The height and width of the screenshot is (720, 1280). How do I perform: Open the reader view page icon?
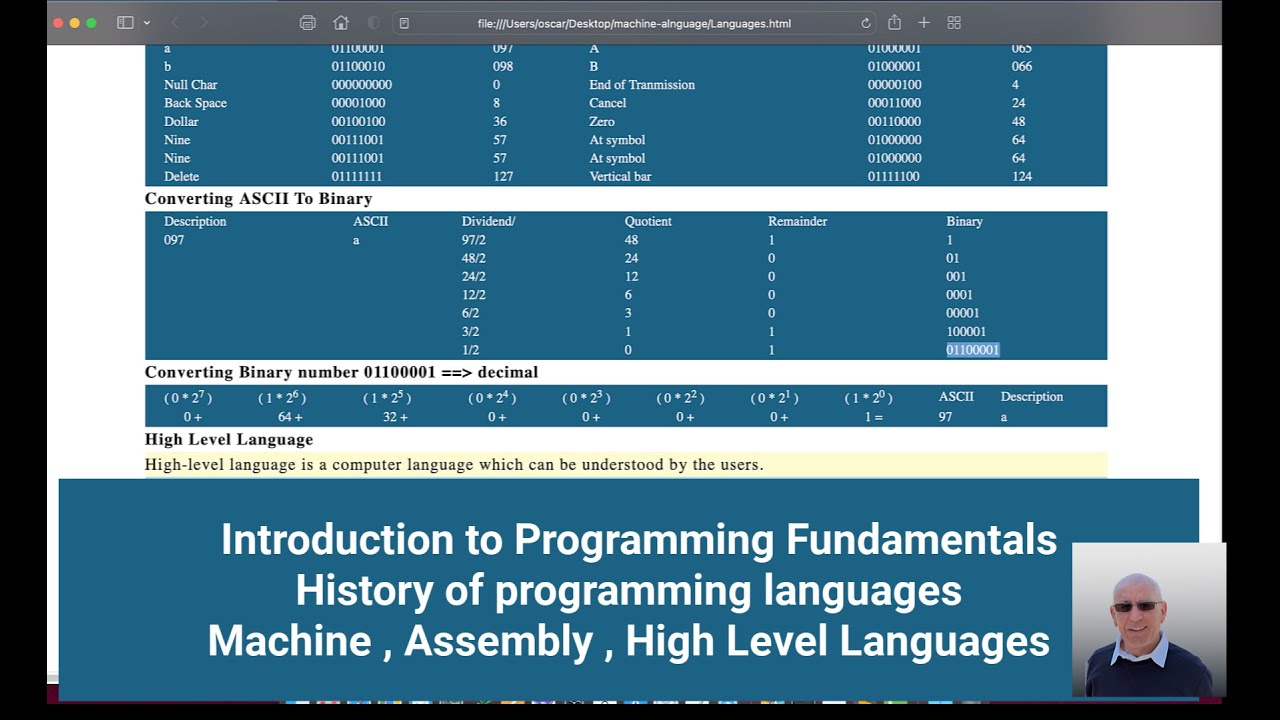point(404,23)
